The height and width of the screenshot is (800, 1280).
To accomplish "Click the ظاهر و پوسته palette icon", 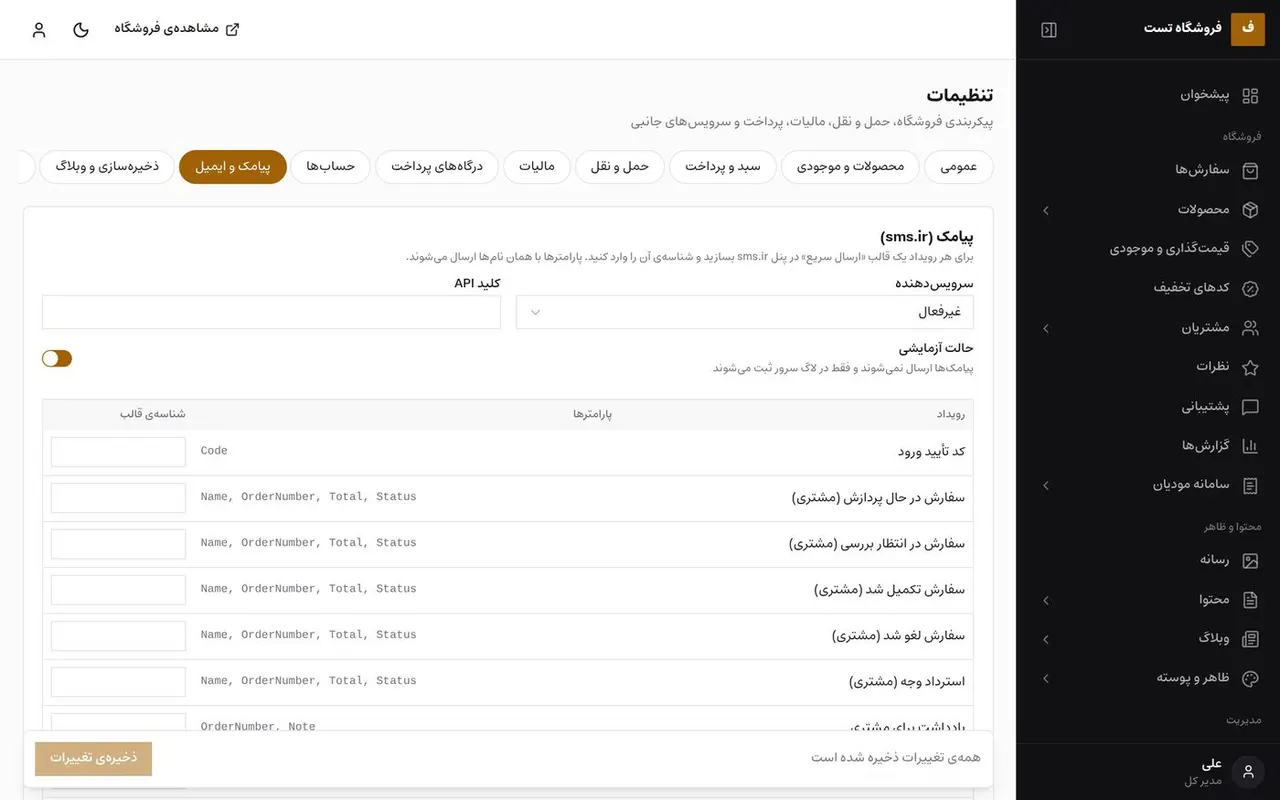I will pyautogui.click(x=1250, y=678).
